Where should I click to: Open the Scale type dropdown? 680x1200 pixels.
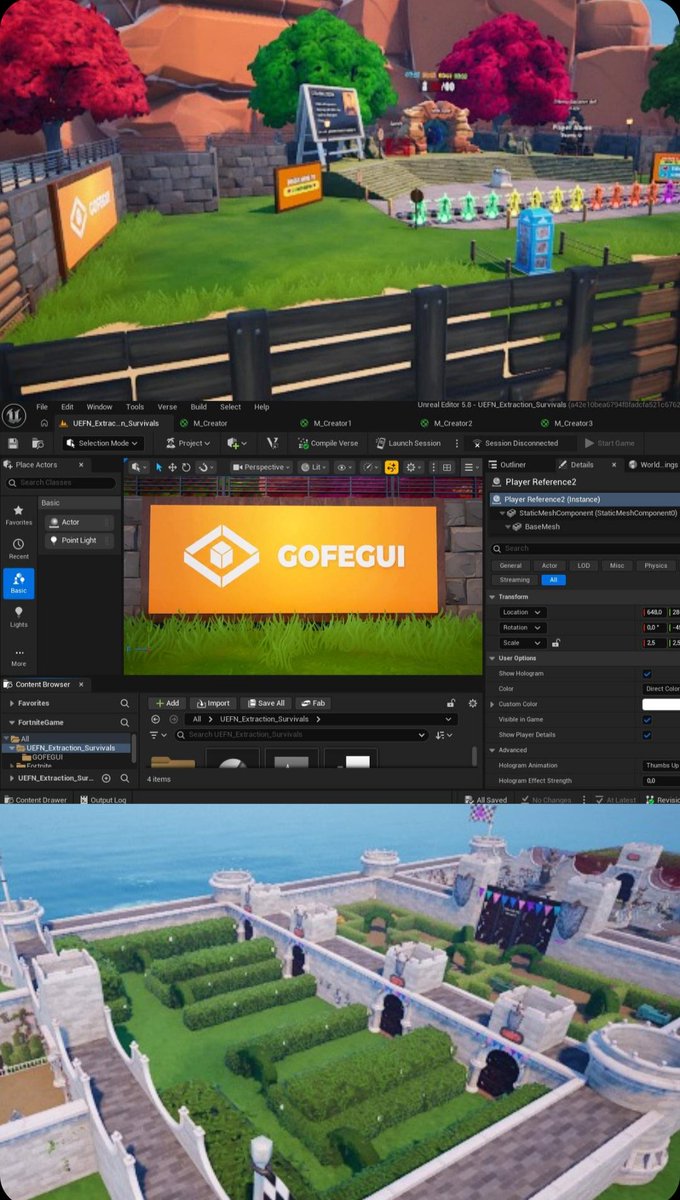[522, 643]
